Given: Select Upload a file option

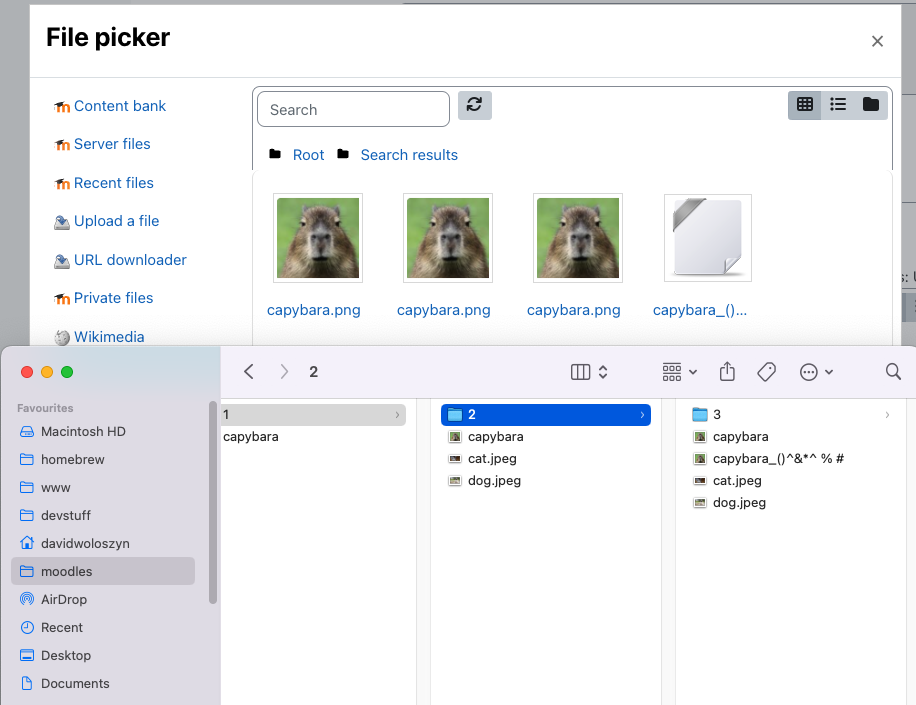Looking at the screenshot, I should coord(116,221).
